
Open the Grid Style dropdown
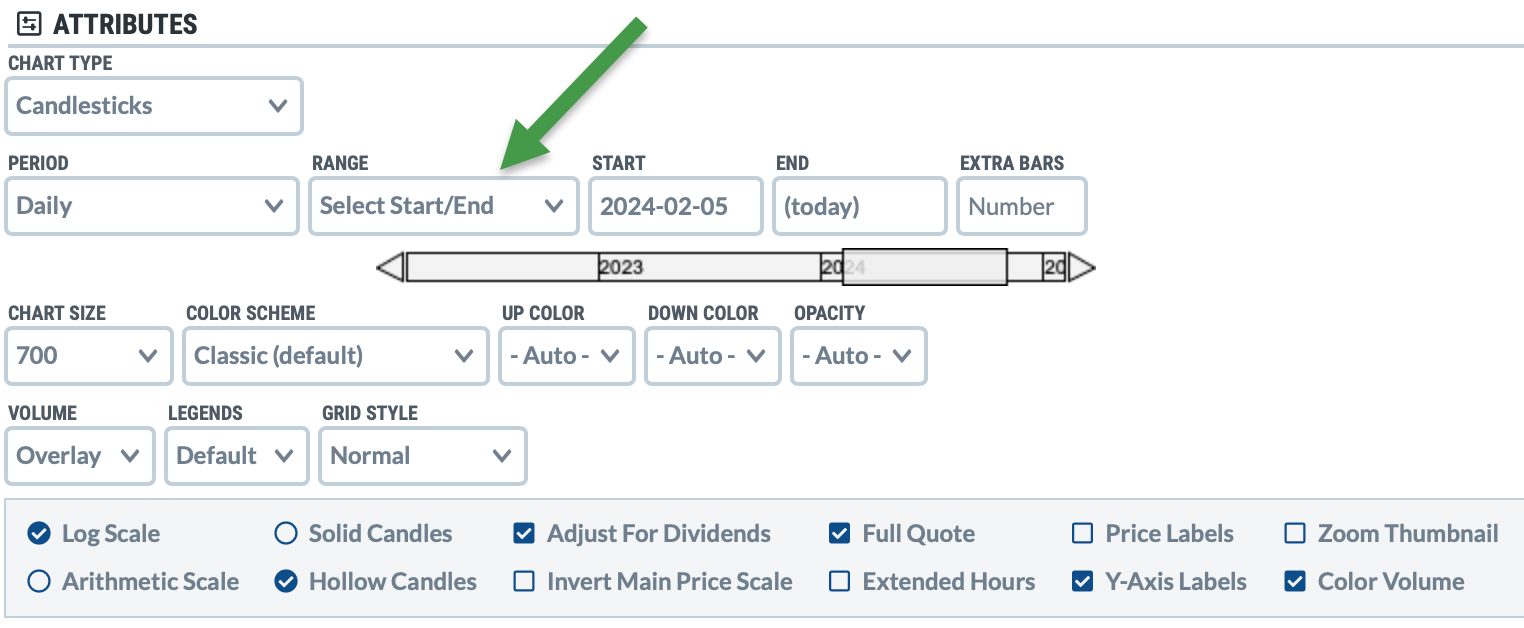pyautogui.click(x=422, y=456)
